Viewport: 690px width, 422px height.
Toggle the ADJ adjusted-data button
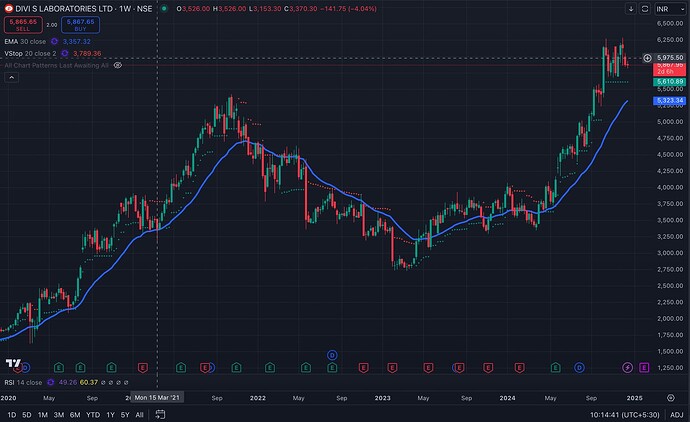(677, 415)
